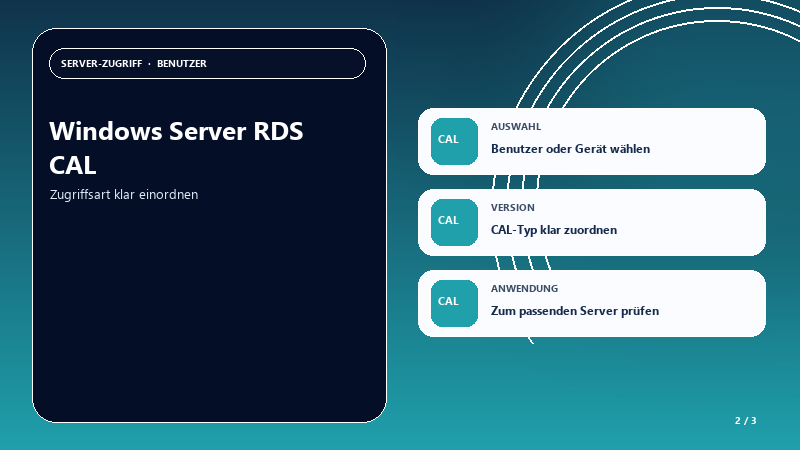
Task: Click text Zum passenden Server prüfen
Action: click(x=575, y=311)
